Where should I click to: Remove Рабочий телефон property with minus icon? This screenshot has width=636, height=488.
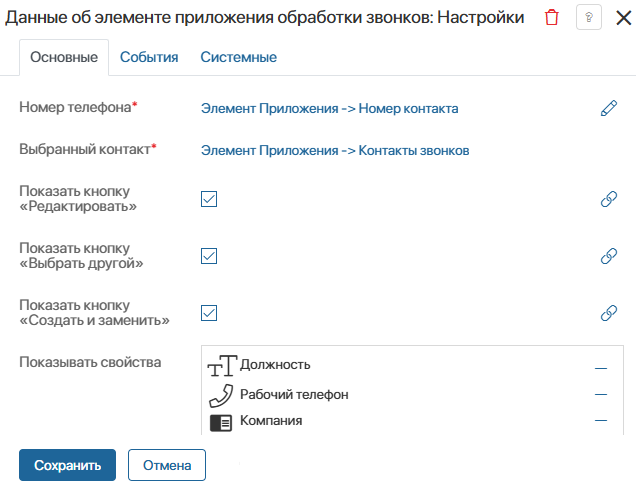[x=601, y=394]
